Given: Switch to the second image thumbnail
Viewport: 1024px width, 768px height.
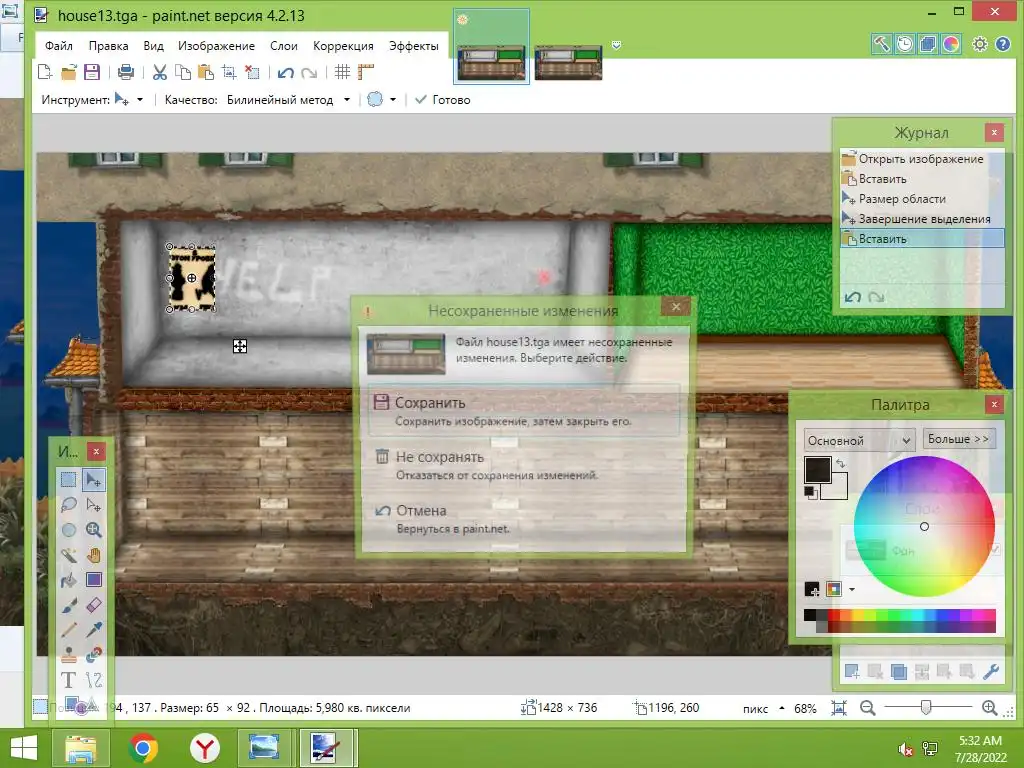Looking at the screenshot, I should [x=568, y=63].
